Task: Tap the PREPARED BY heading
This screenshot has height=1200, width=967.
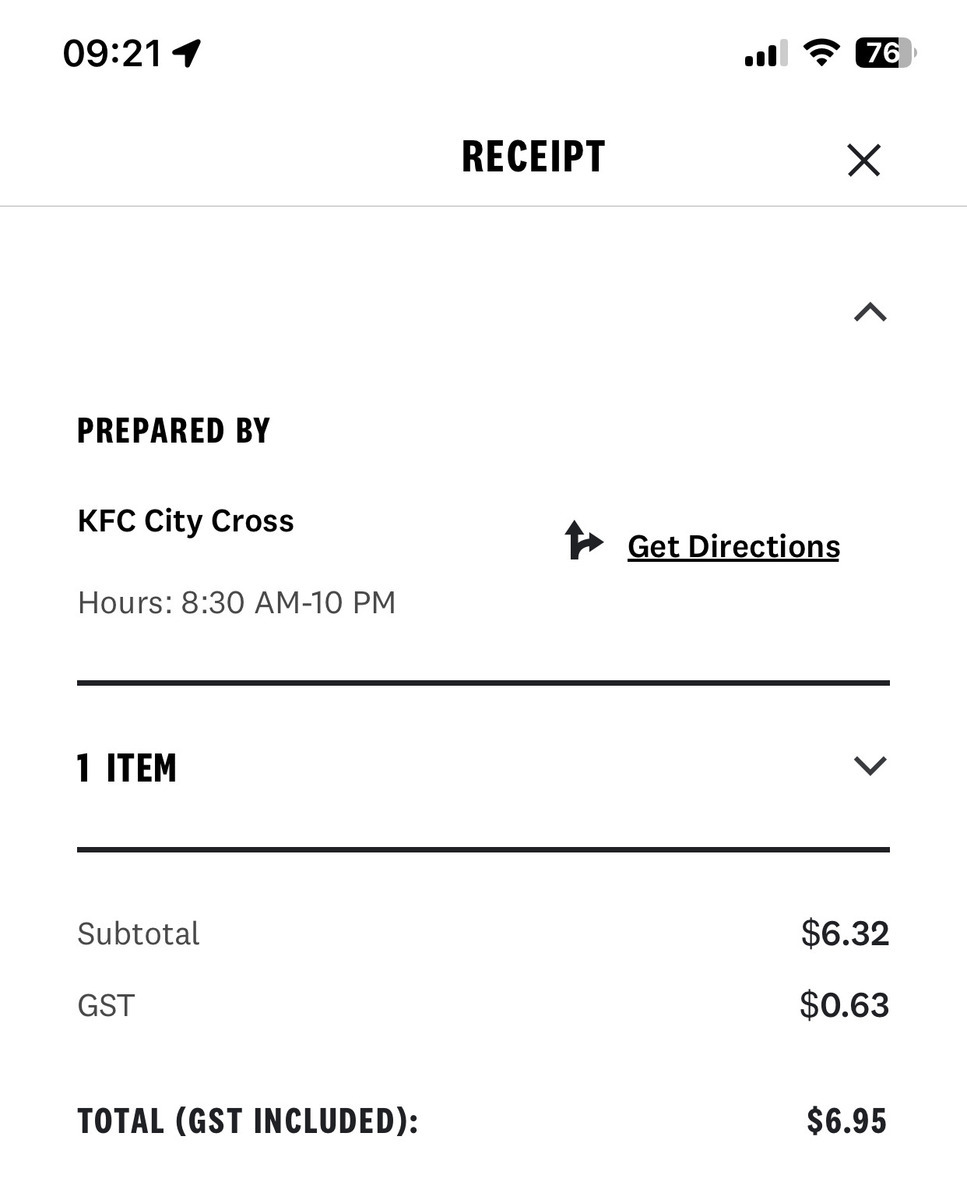Action: tap(174, 431)
